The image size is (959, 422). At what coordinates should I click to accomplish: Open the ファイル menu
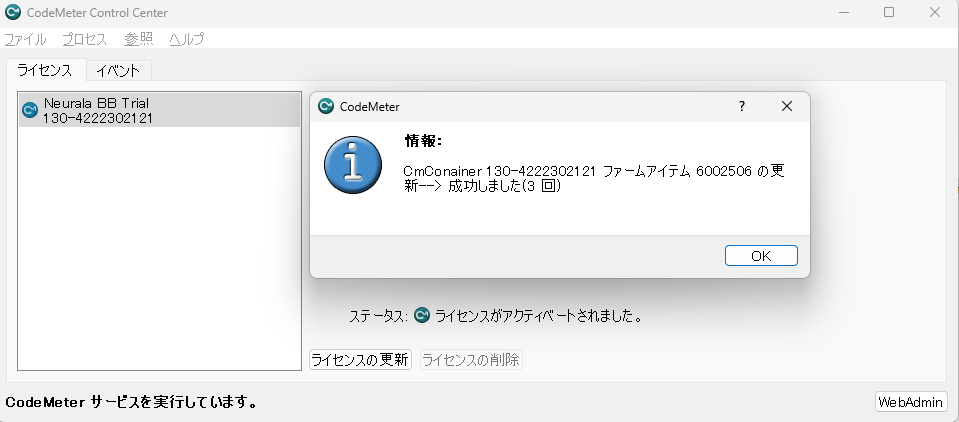click(x=25, y=39)
